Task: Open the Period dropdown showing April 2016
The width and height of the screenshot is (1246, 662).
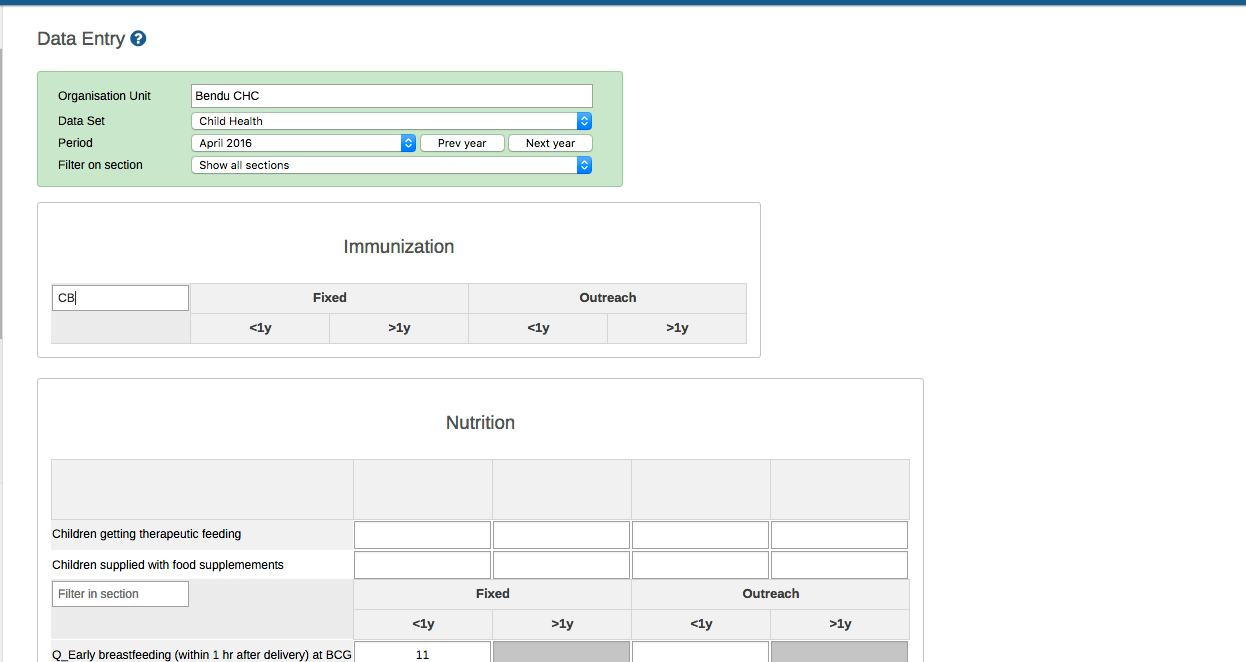Action: [x=303, y=143]
